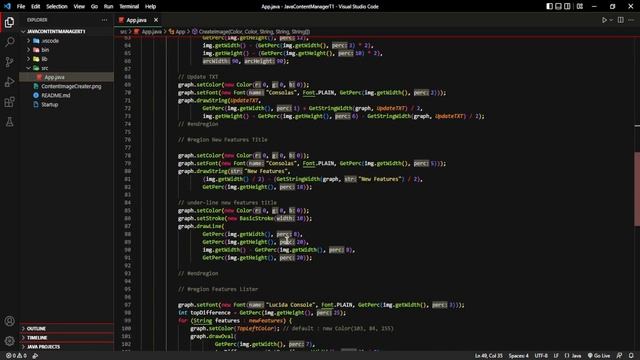Toggle the bottom panel layout
The width and height of the screenshot is (640, 360).
click(558, 6)
